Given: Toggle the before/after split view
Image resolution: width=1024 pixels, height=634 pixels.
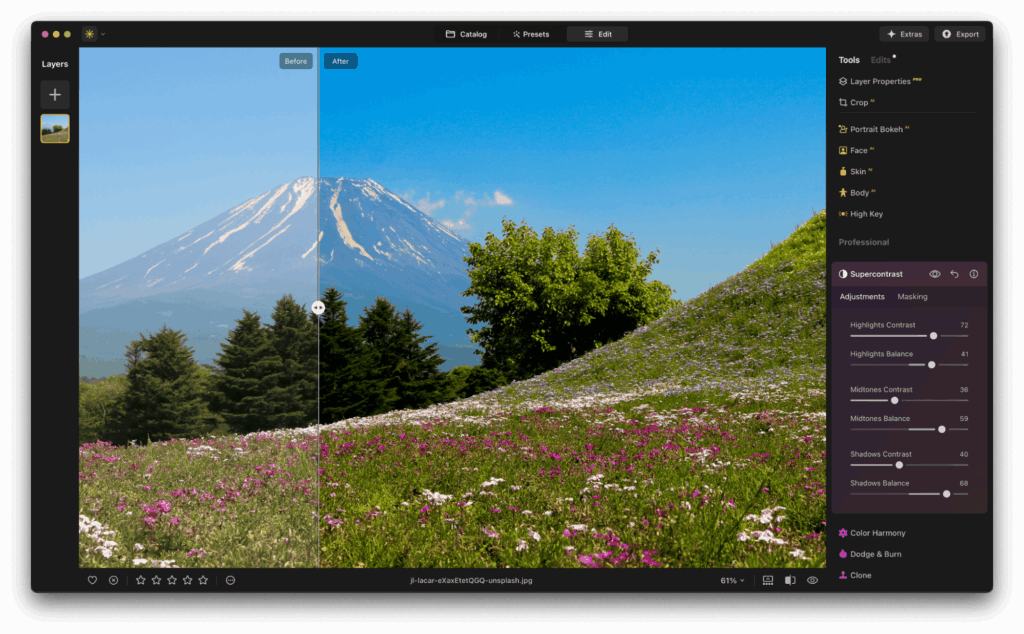Looking at the screenshot, I should coord(790,580).
